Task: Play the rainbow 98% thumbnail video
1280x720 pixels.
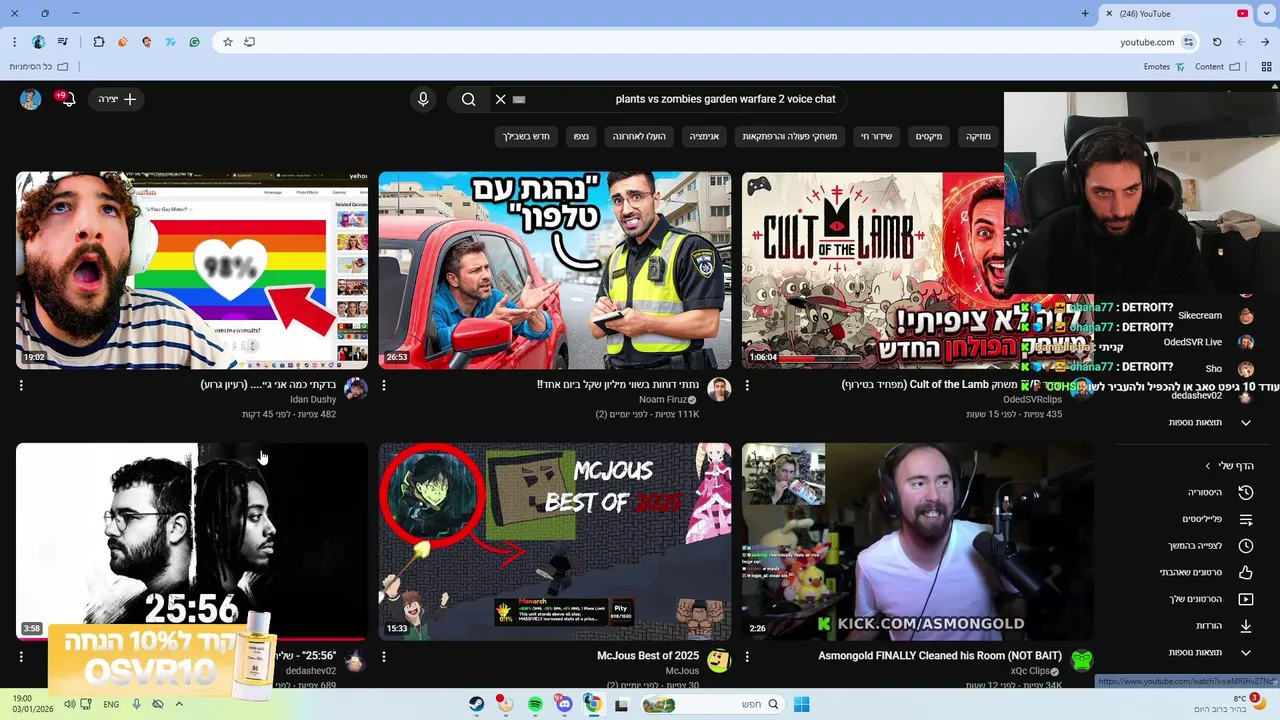Action: [x=192, y=271]
